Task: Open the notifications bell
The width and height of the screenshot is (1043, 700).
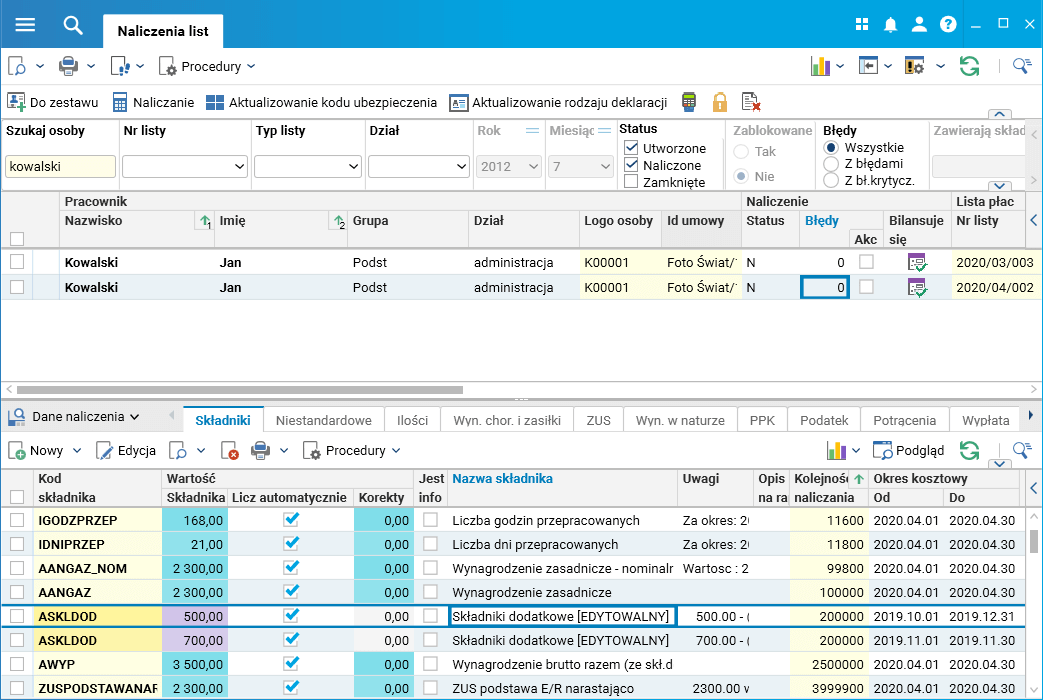Action: coord(890,25)
